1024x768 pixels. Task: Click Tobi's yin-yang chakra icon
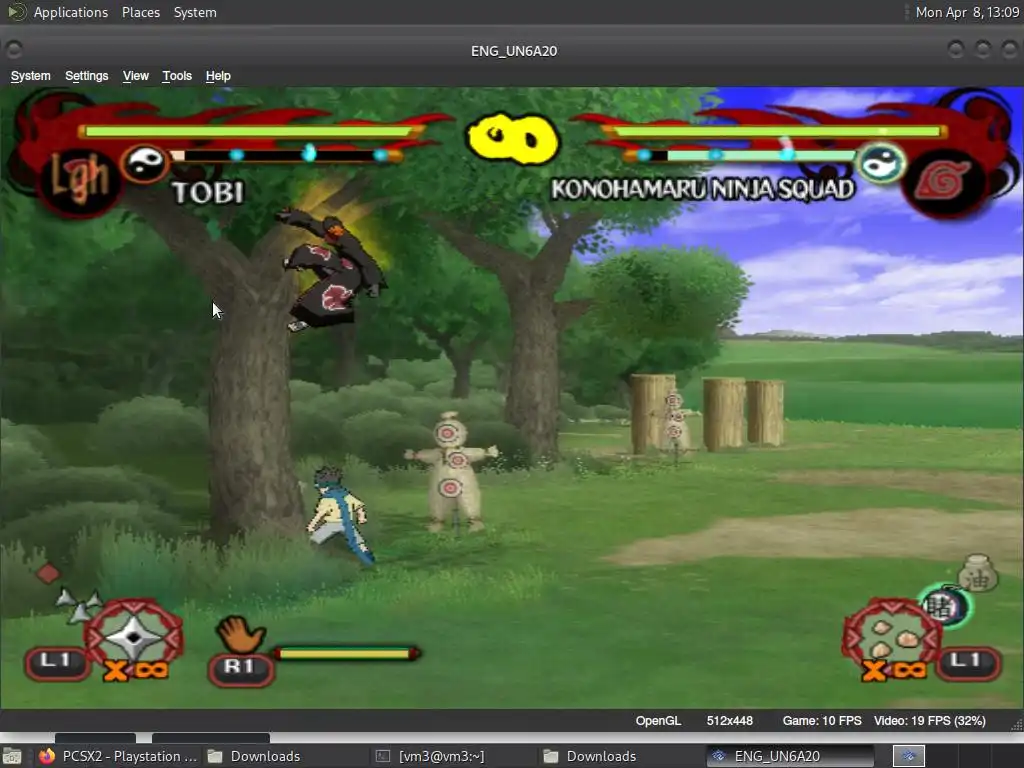[144, 162]
